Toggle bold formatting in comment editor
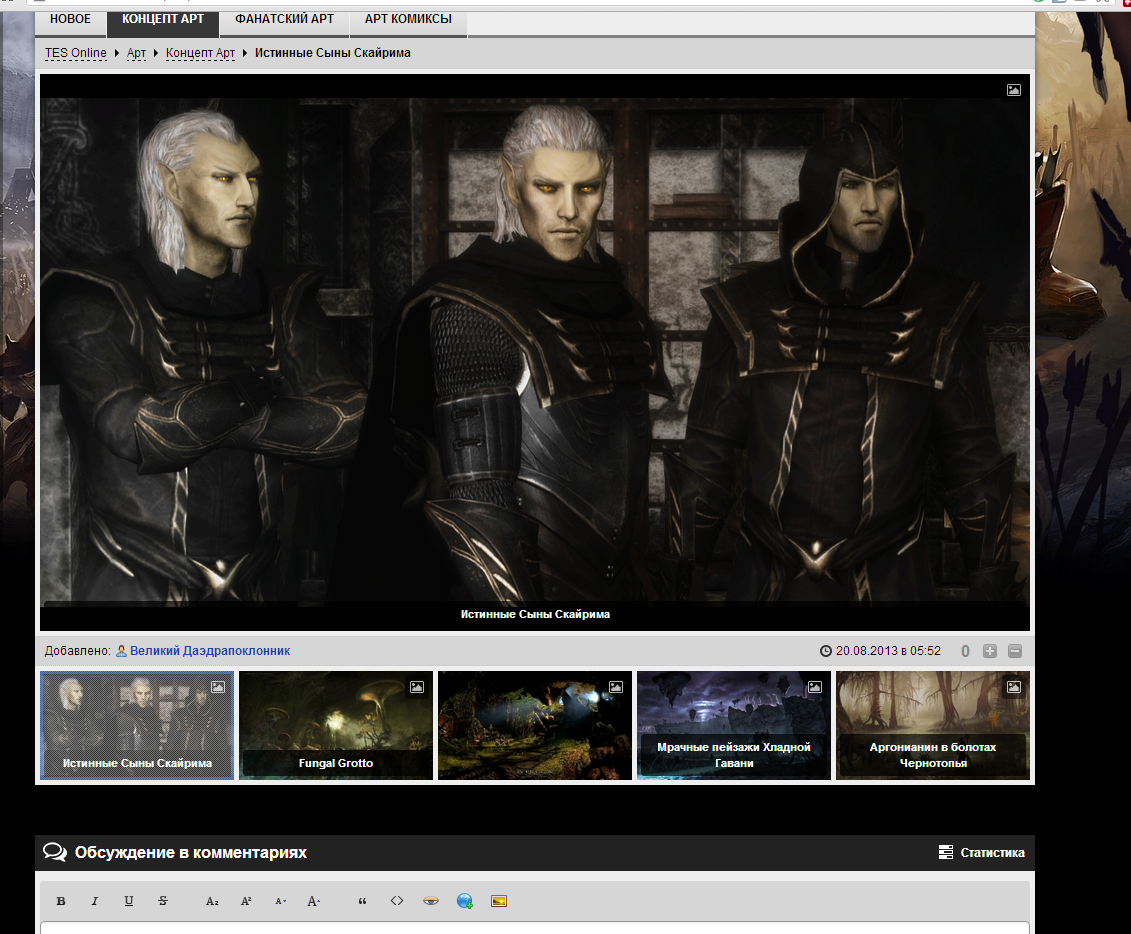The width and height of the screenshot is (1131, 934). [x=61, y=901]
